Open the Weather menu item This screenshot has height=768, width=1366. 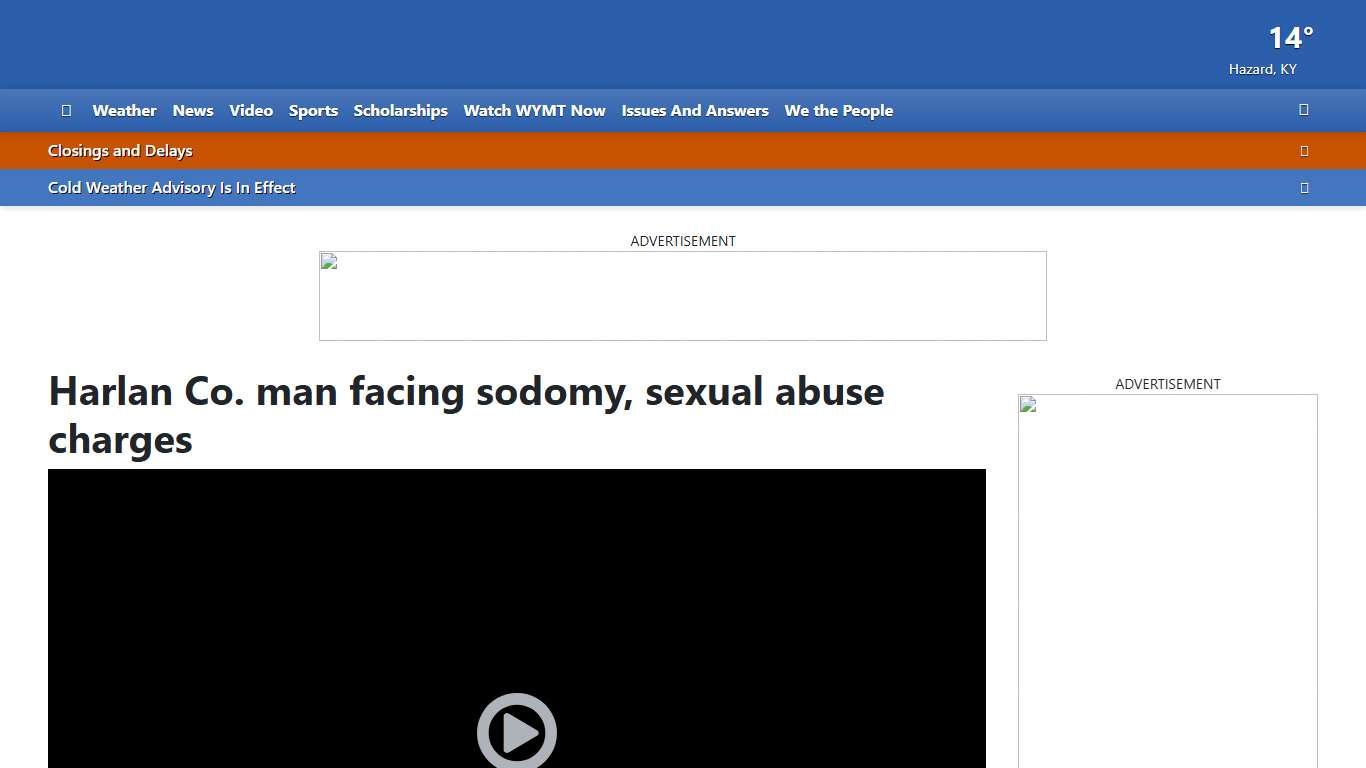point(124,111)
